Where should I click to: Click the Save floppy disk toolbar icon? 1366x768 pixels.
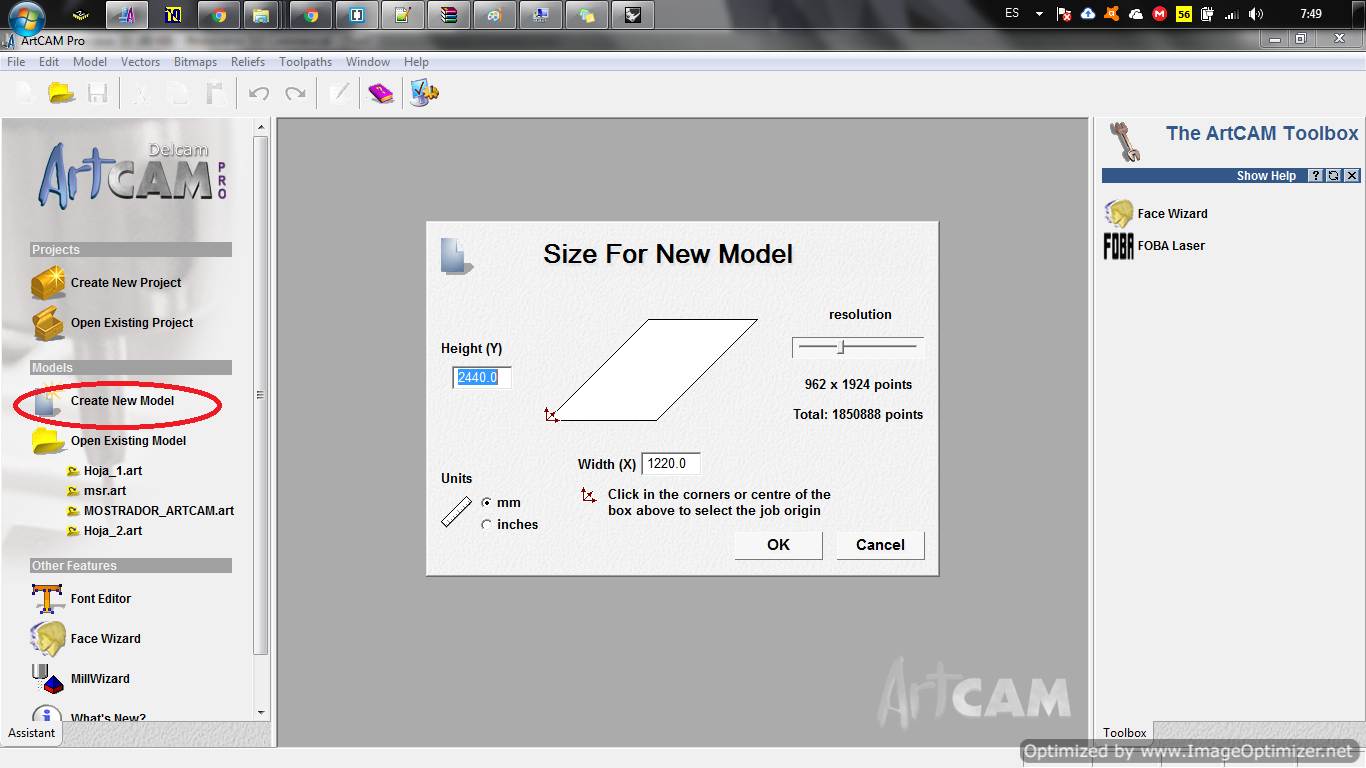click(x=97, y=93)
